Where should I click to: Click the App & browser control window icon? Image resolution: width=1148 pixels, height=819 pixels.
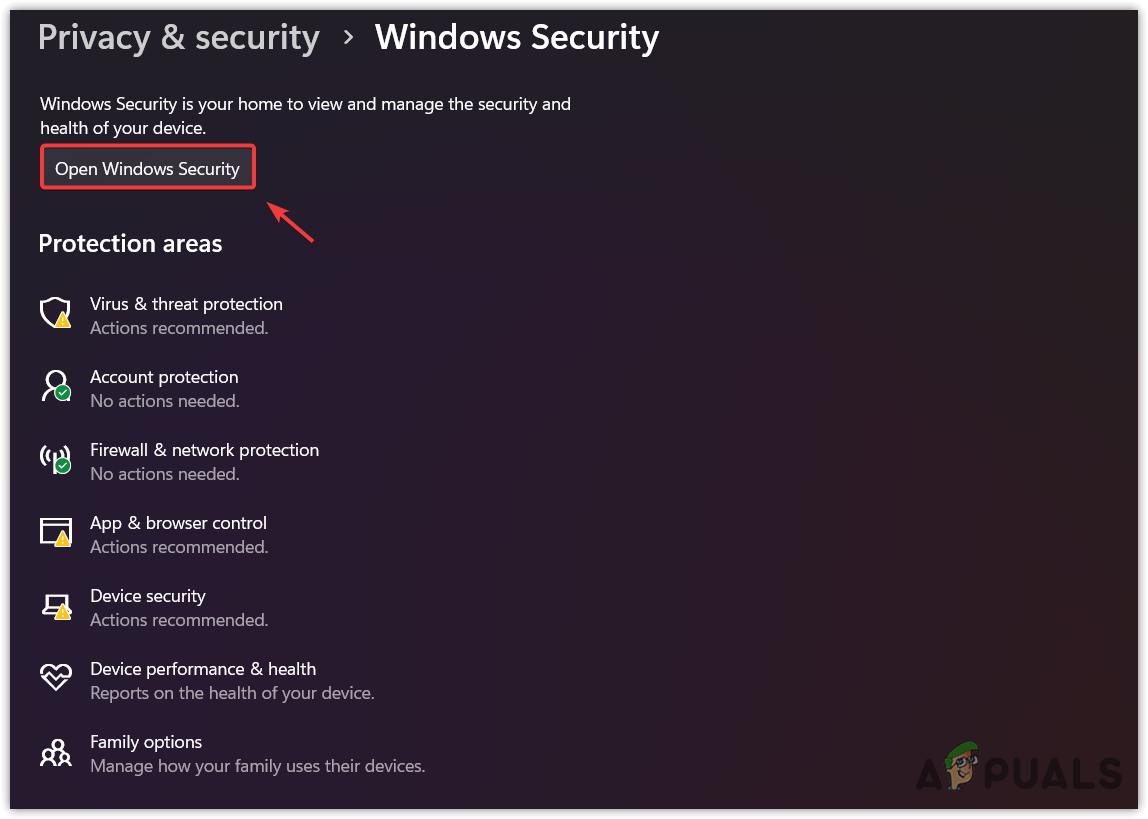55,532
